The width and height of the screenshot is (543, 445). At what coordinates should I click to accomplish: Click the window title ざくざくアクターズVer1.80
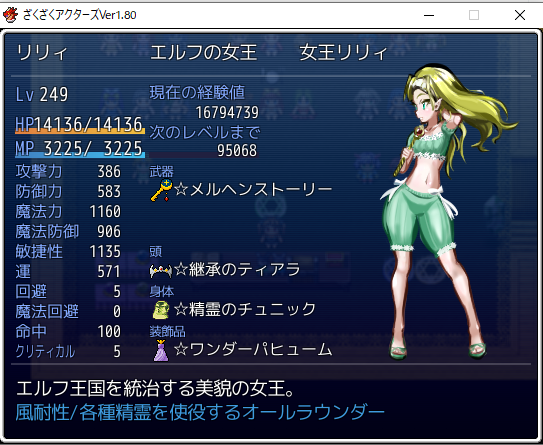click(x=79, y=15)
